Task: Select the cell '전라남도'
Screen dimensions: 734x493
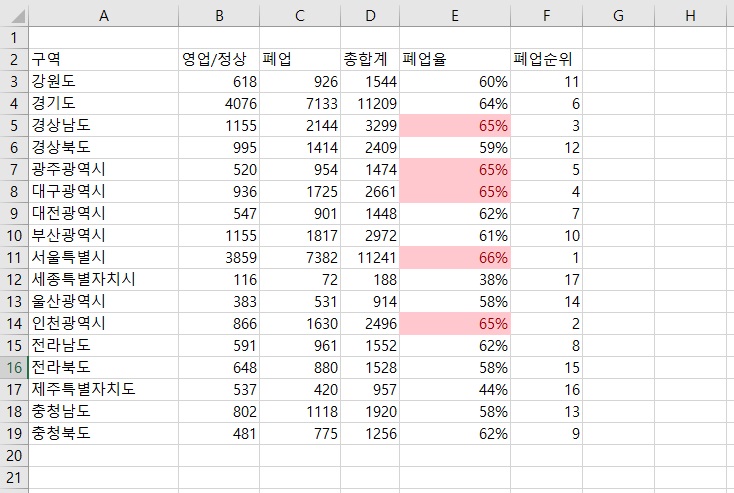Action: tap(103, 346)
